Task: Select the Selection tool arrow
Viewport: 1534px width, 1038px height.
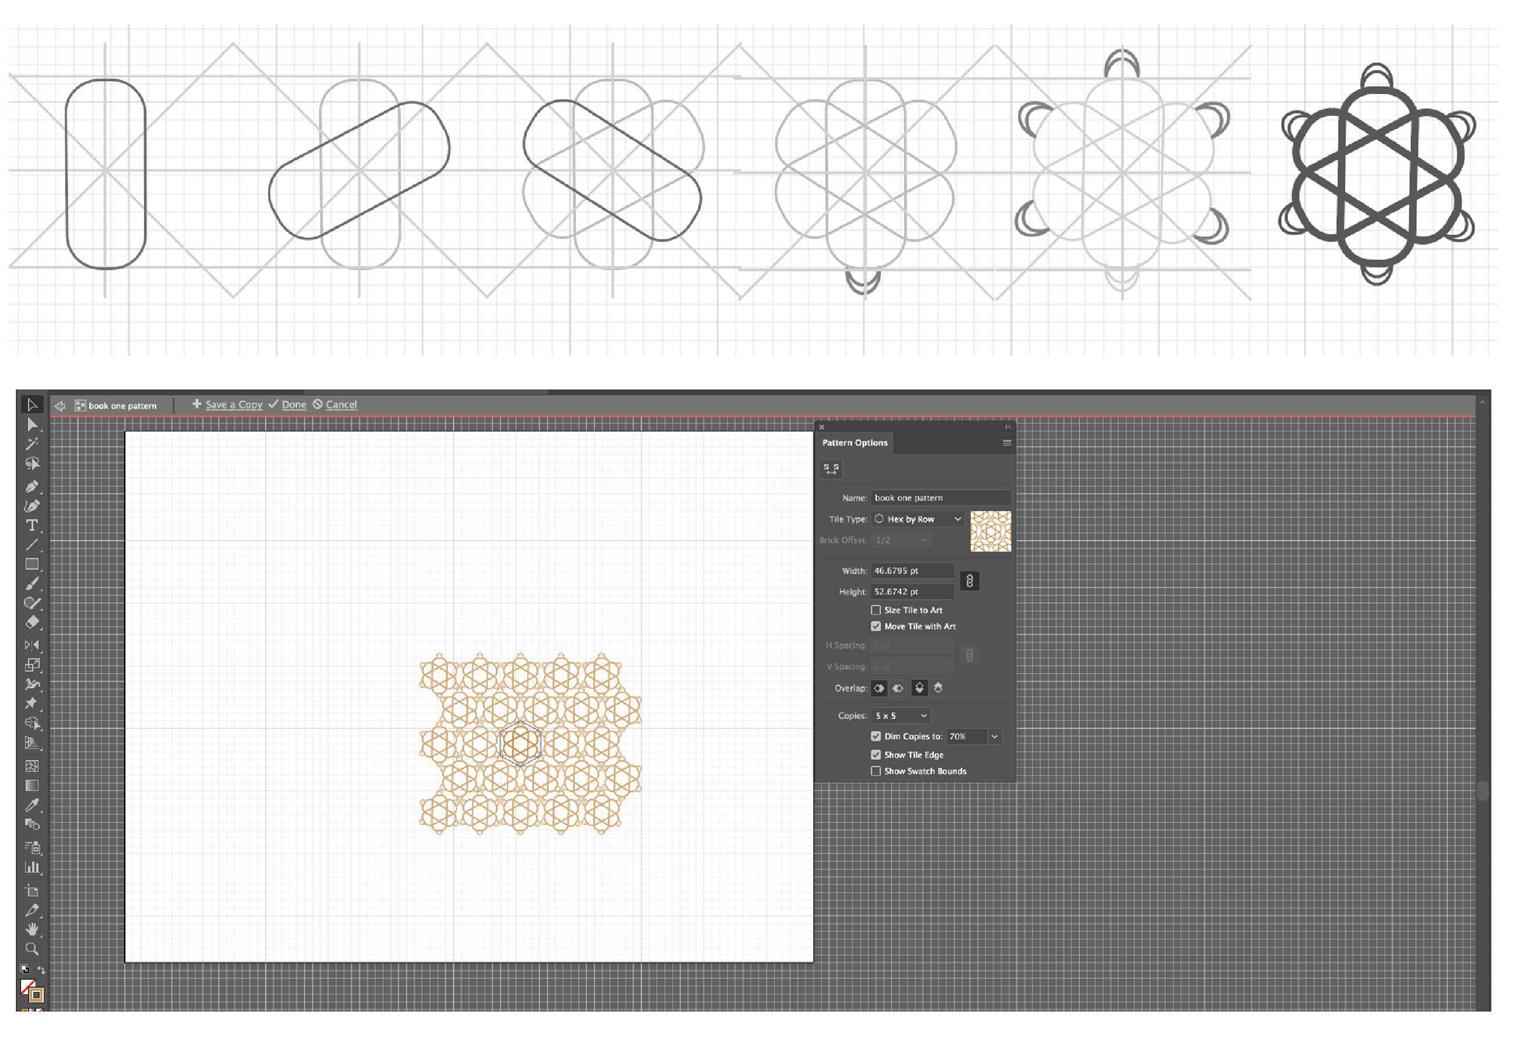Action: click(32, 405)
